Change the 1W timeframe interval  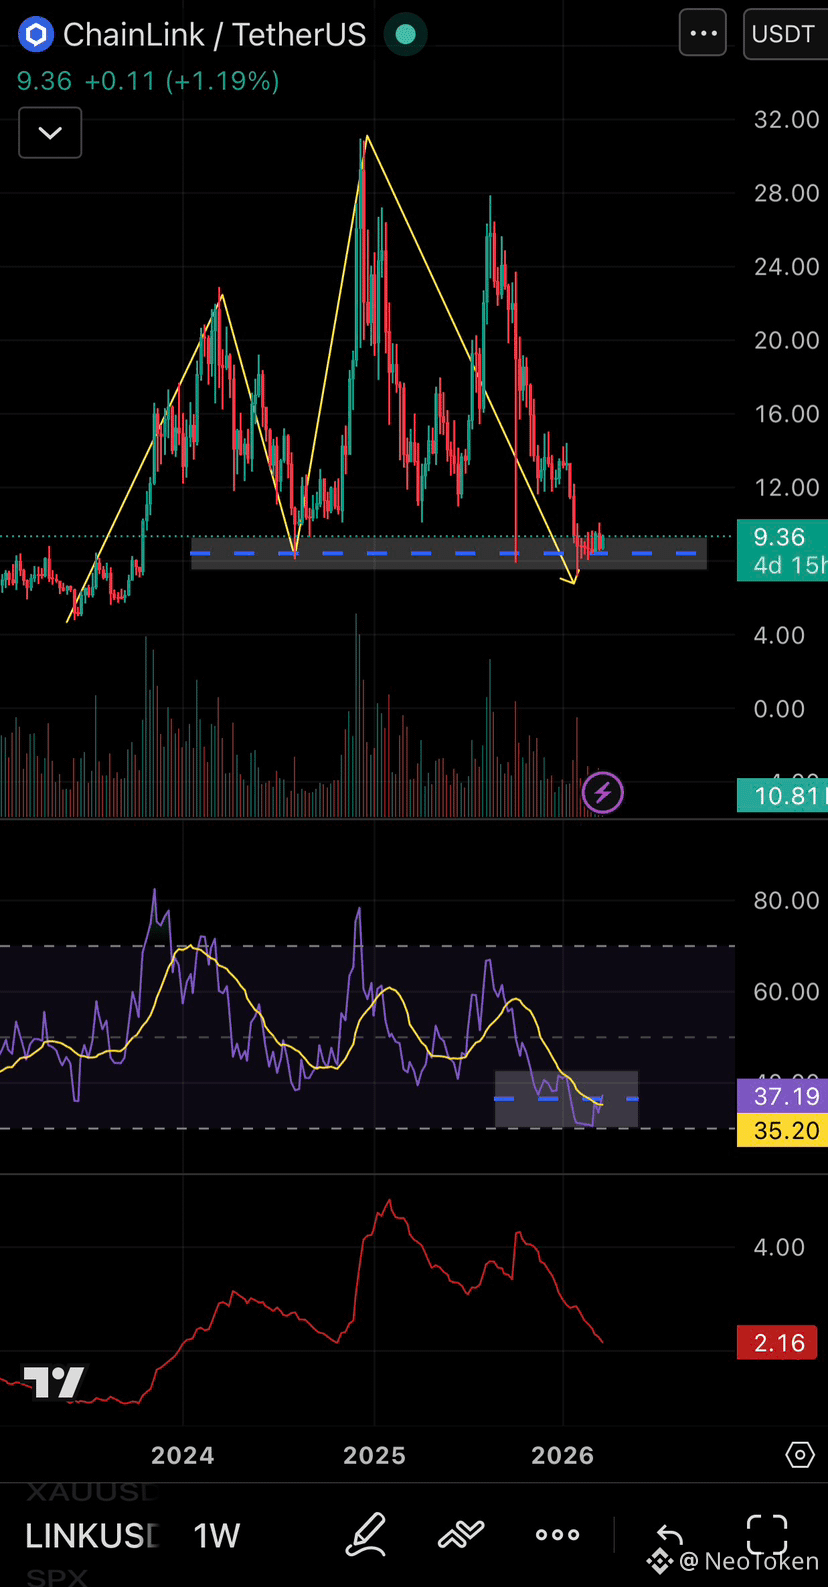217,1536
